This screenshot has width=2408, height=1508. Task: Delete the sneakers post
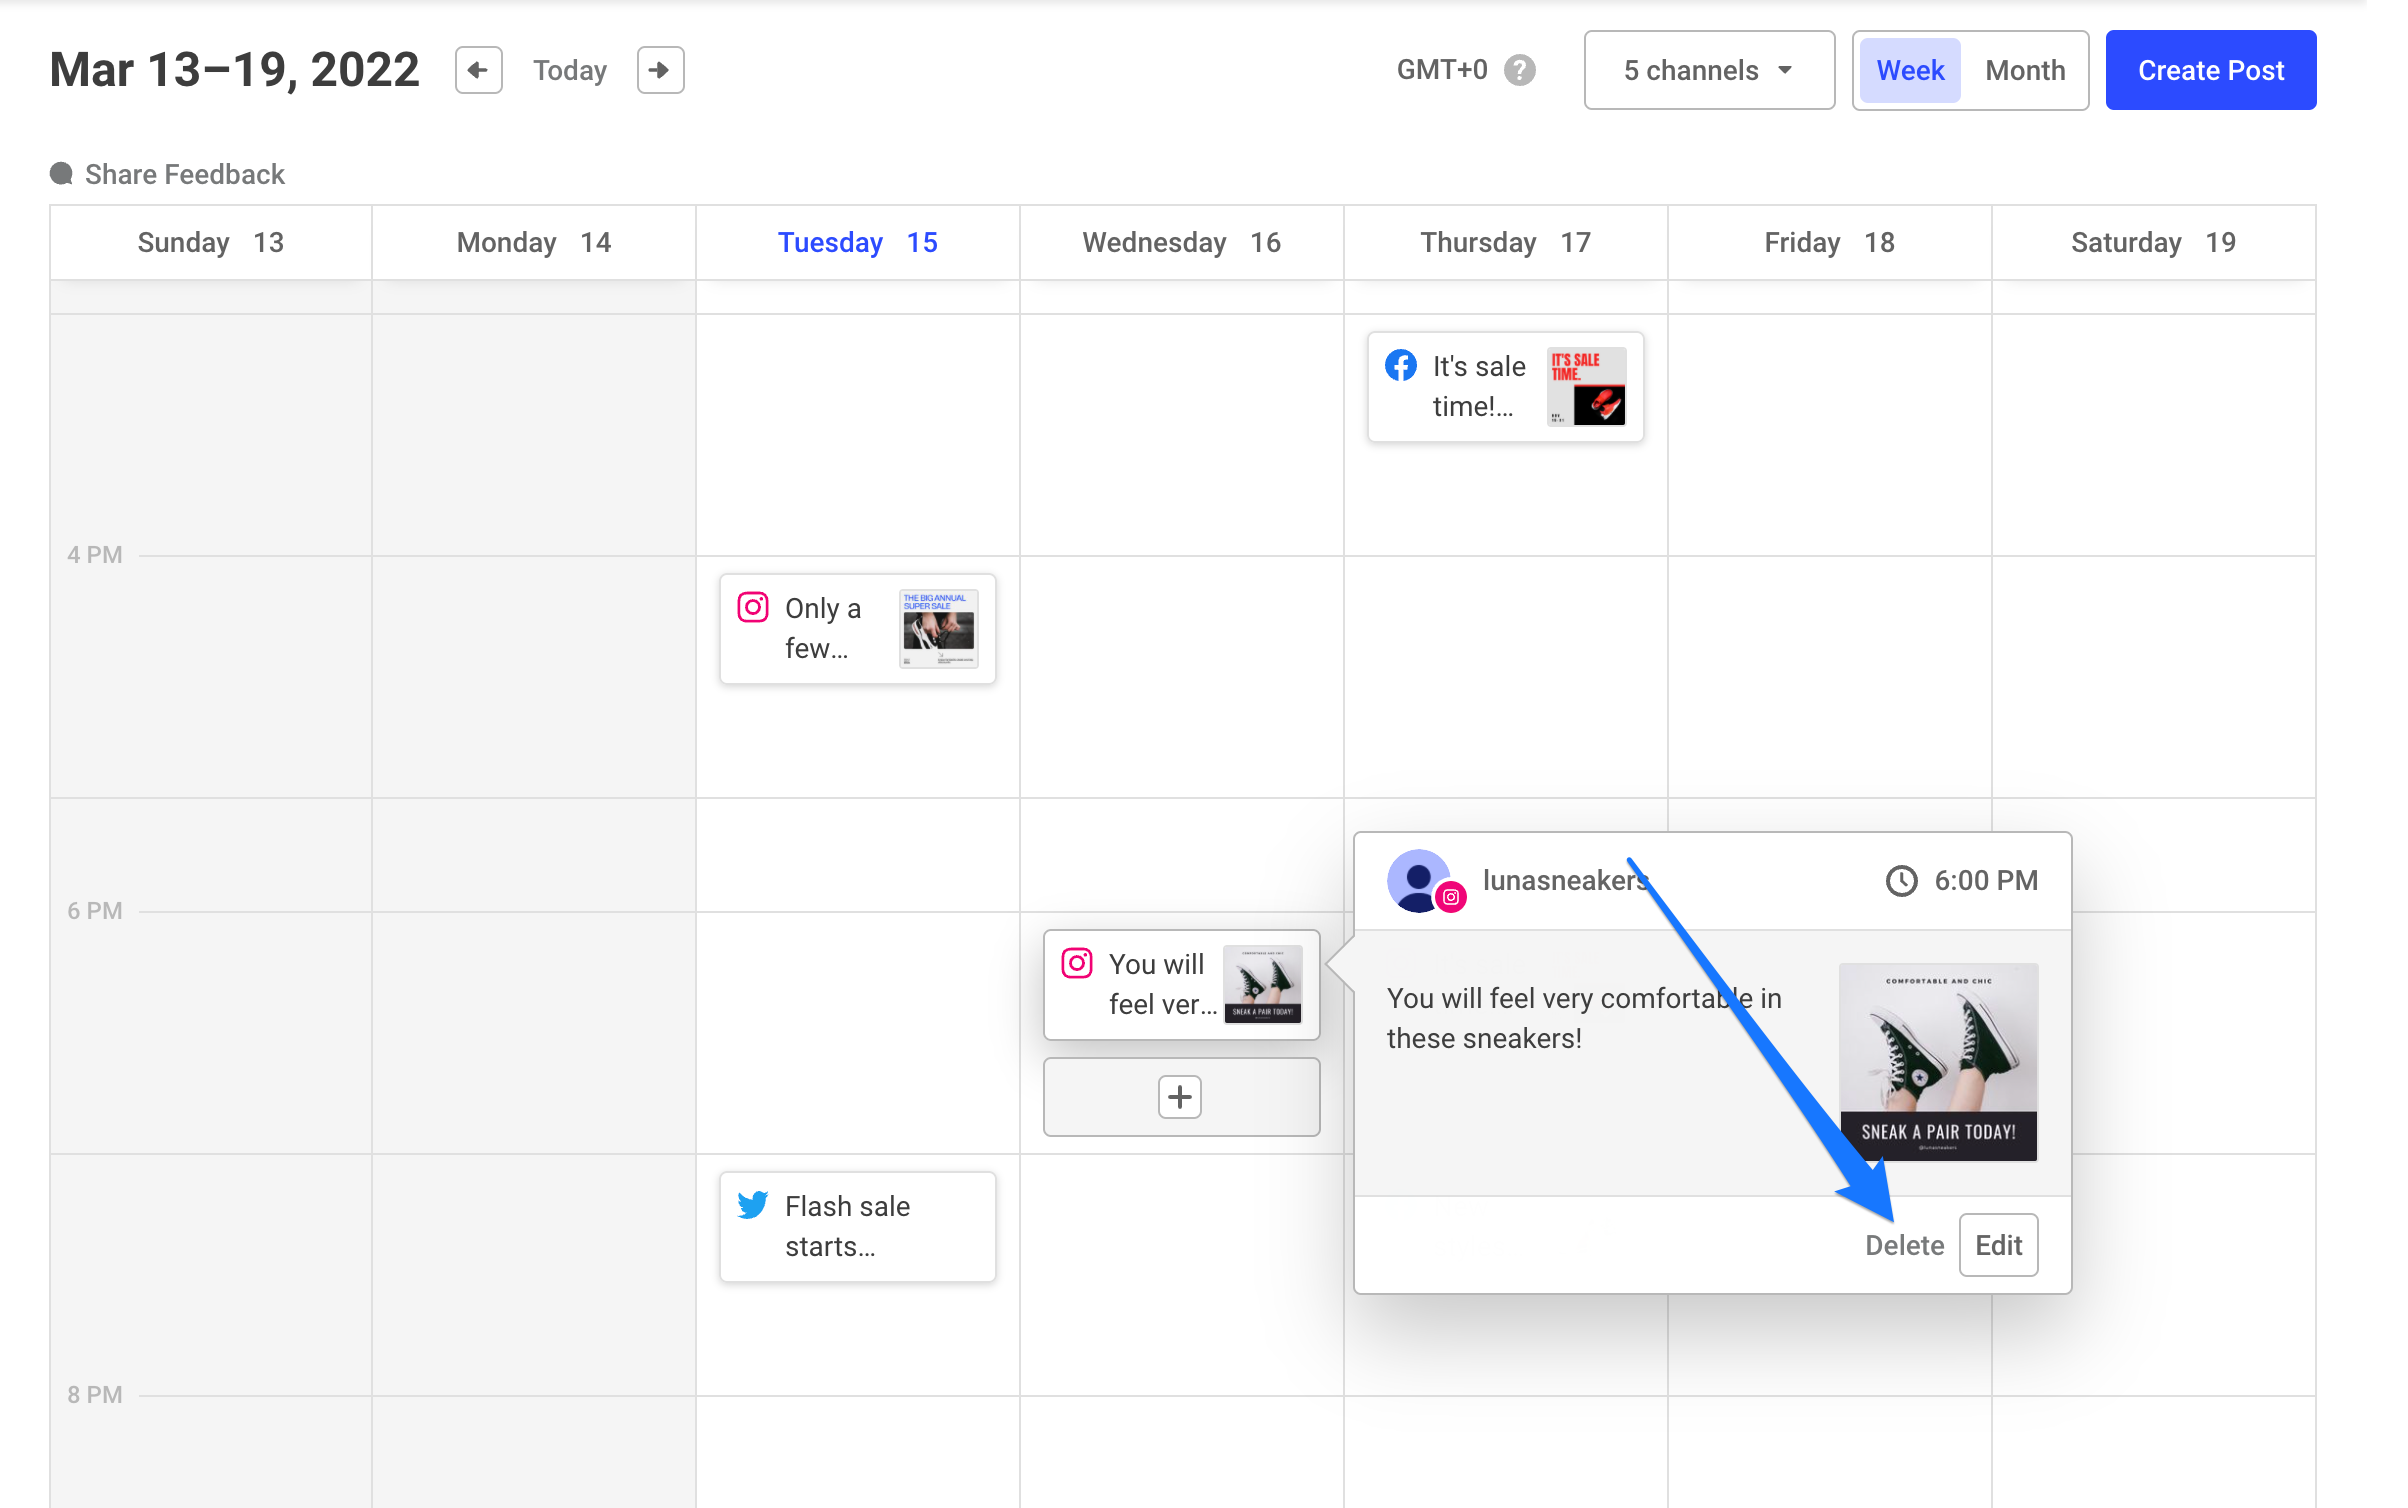pos(1904,1245)
